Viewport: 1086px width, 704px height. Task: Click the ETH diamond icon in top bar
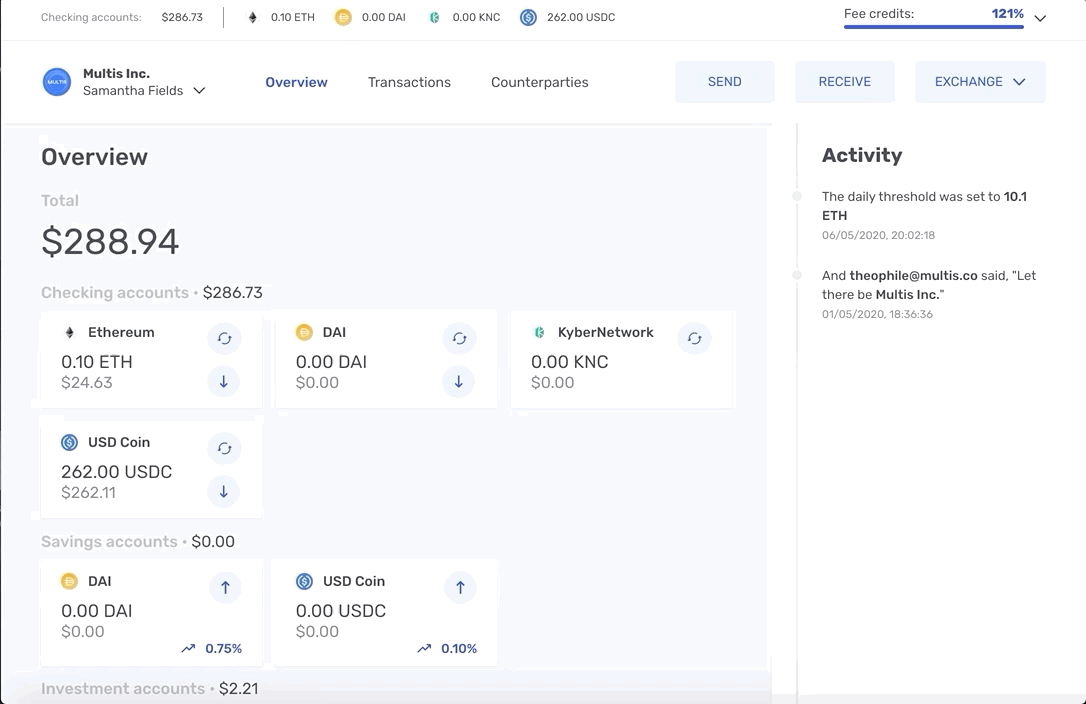coord(253,17)
